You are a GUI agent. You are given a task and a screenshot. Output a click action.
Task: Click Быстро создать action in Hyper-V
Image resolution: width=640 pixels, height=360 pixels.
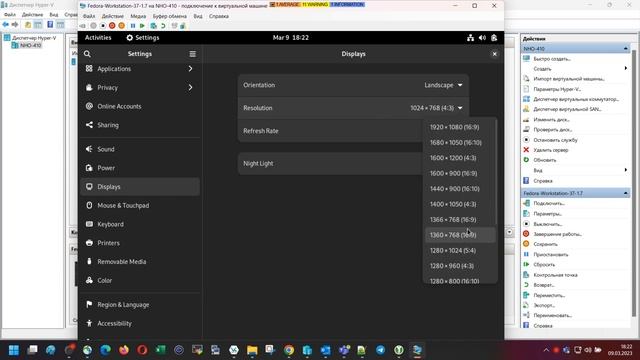(x=552, y=59)
